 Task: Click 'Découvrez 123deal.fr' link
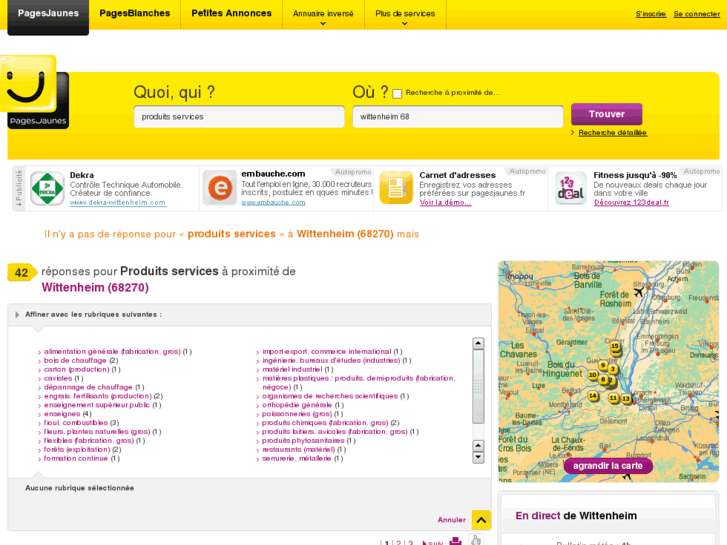tap(631, 203)
